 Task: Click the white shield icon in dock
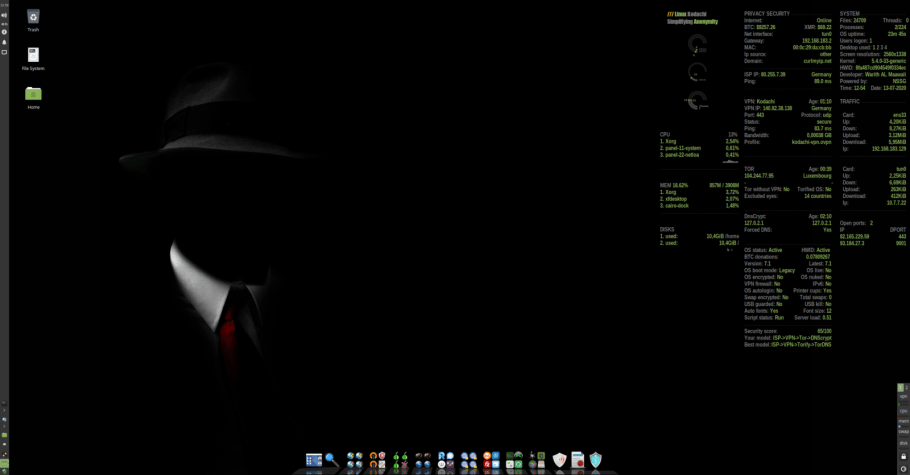pyautogui.click(x=560, y=460)
